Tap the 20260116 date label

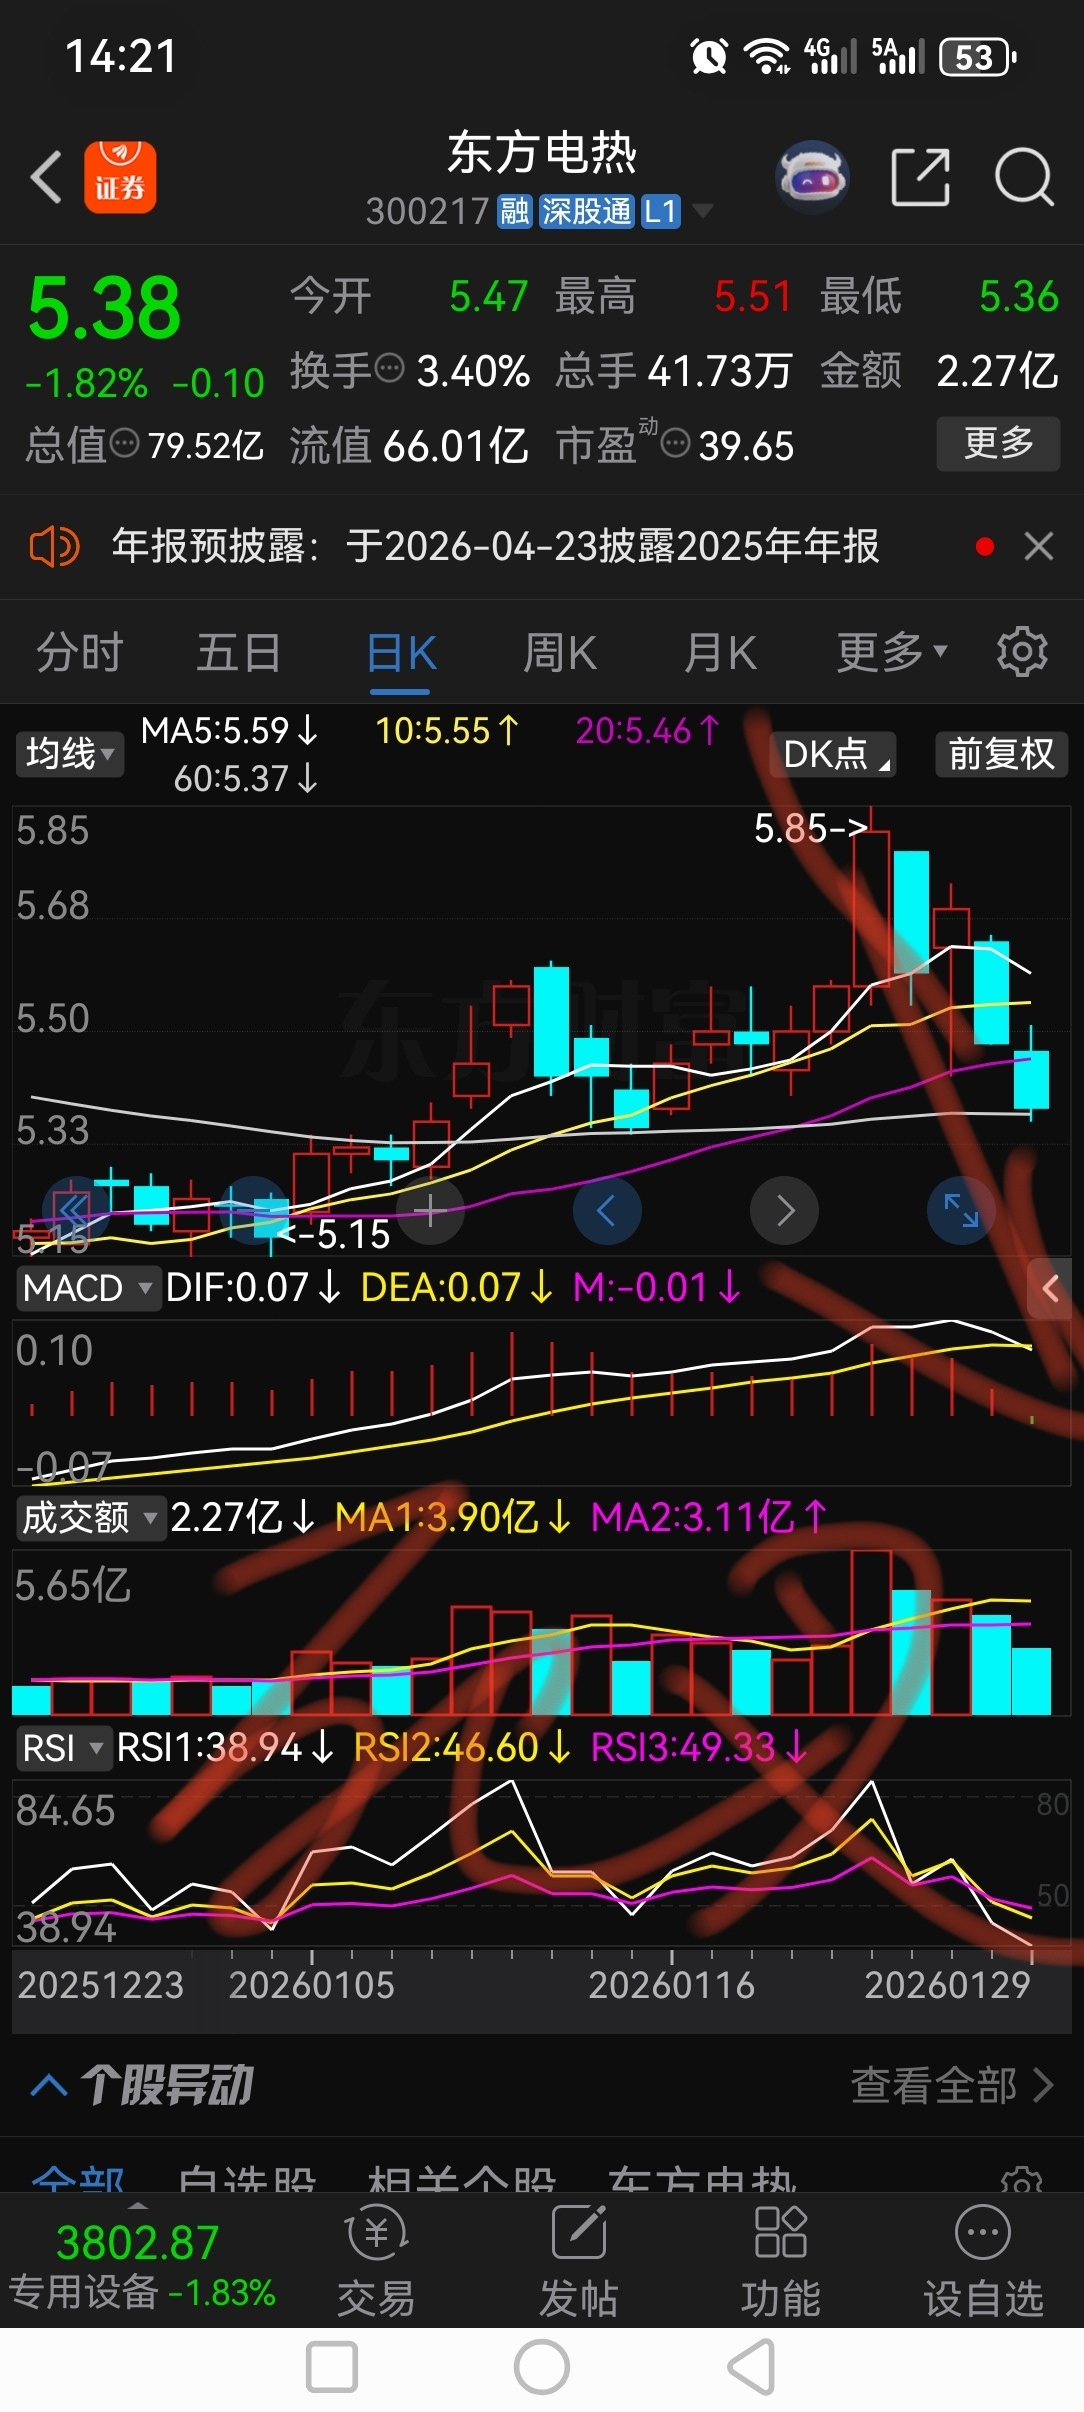[x=671, y=1985]
